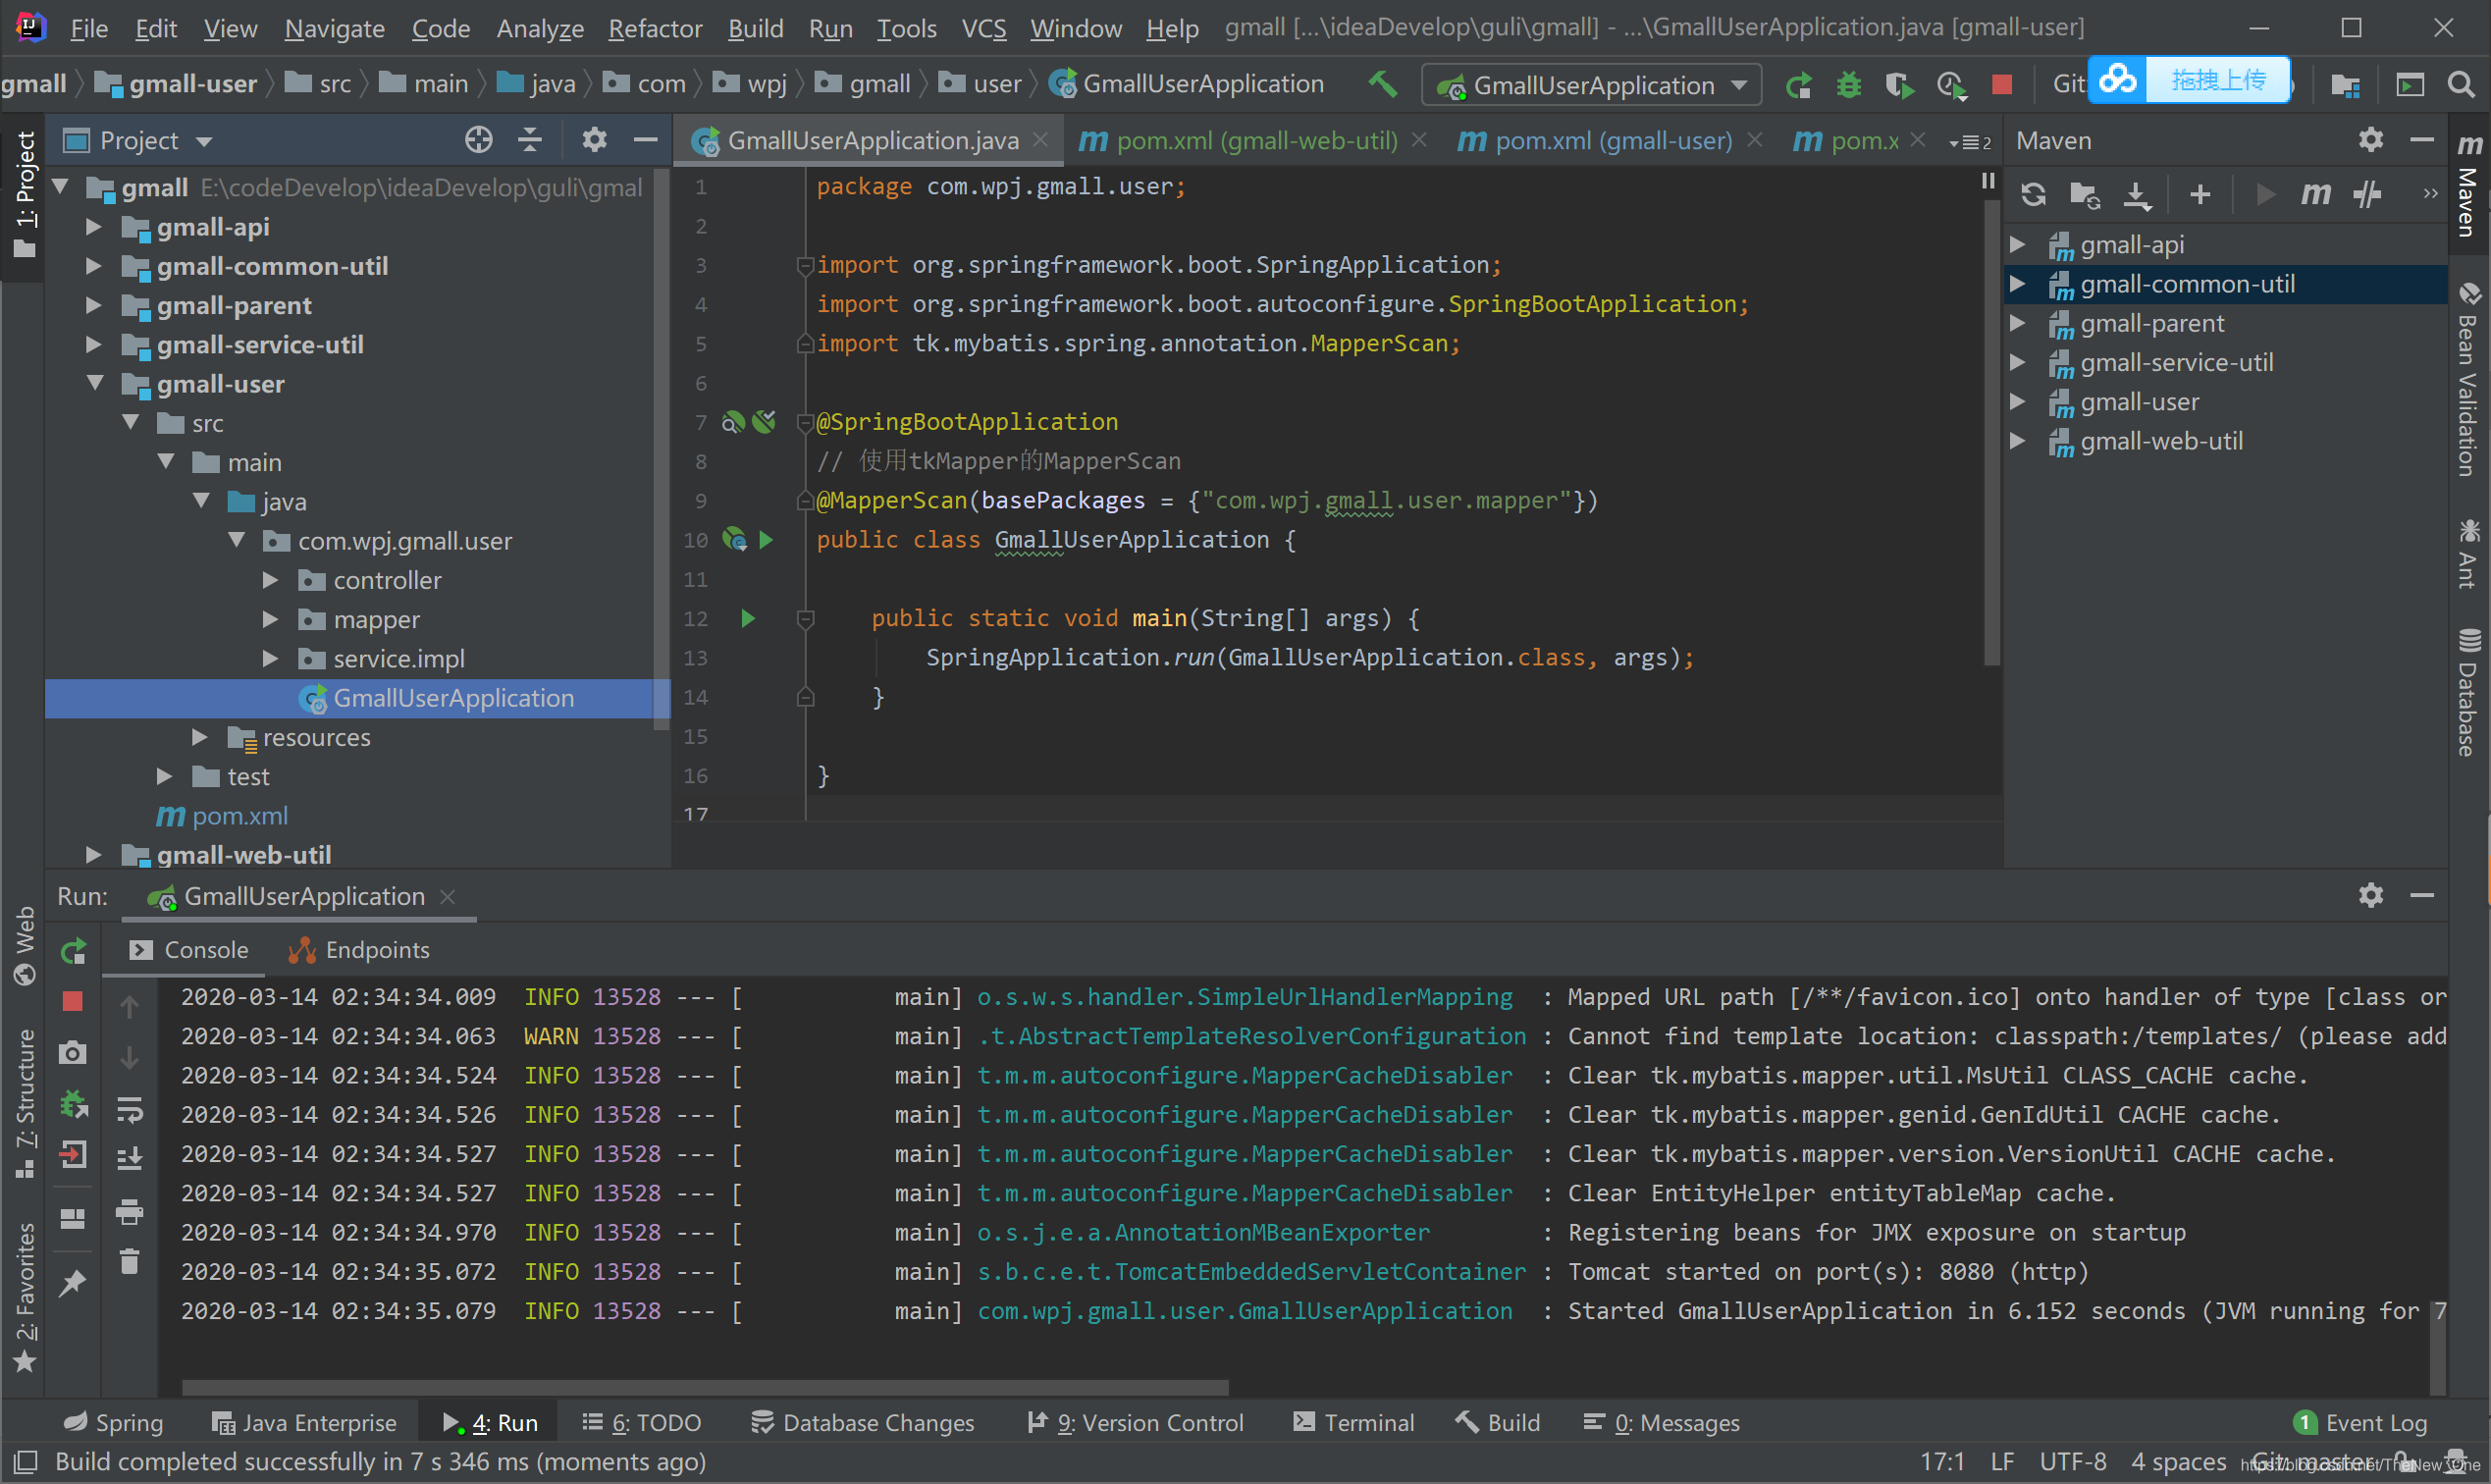Open Project panel settings gear
Viewport: 2491px width, 1484px height.
594,140
